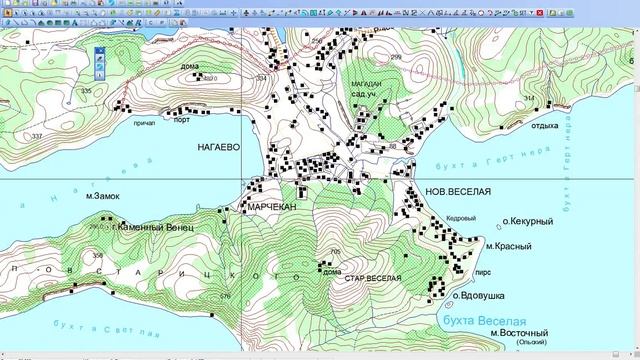Choose the yellow pencil edit icon
This screenshot has height=360, width=640.
tap(157, 13)
